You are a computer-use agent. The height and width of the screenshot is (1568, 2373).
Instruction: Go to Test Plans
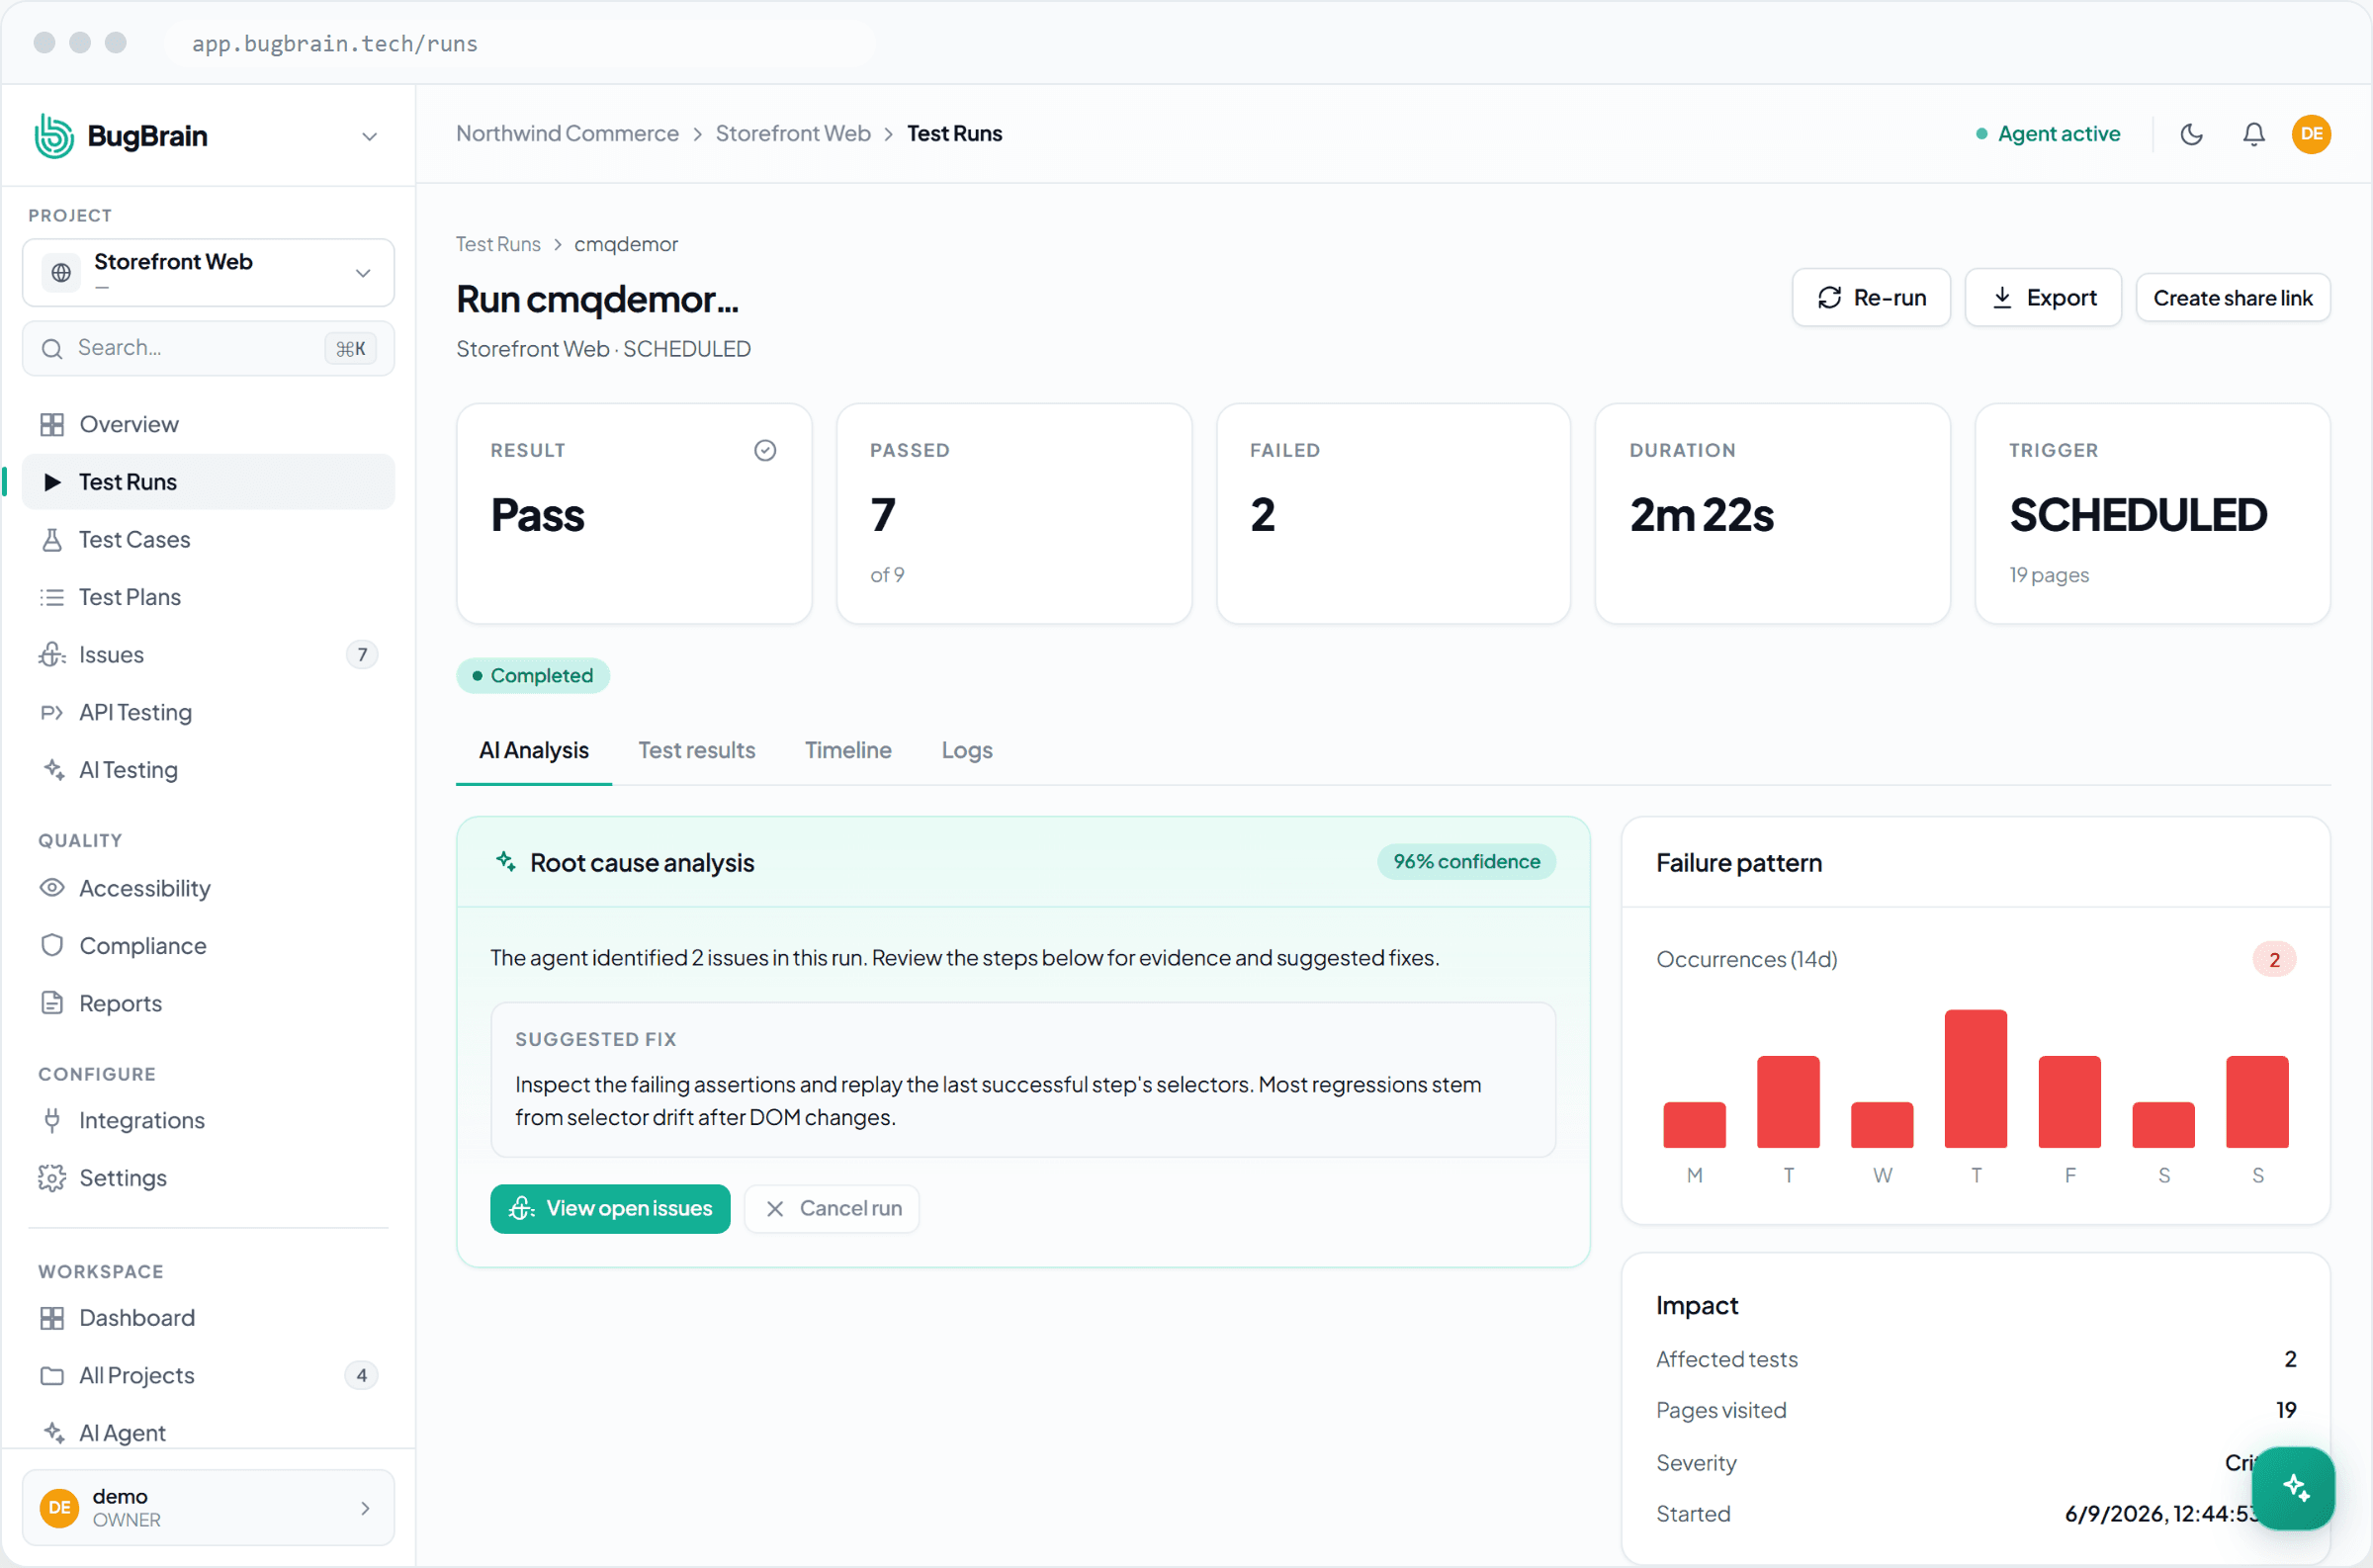pyautogui.click(x=208, y=597)
